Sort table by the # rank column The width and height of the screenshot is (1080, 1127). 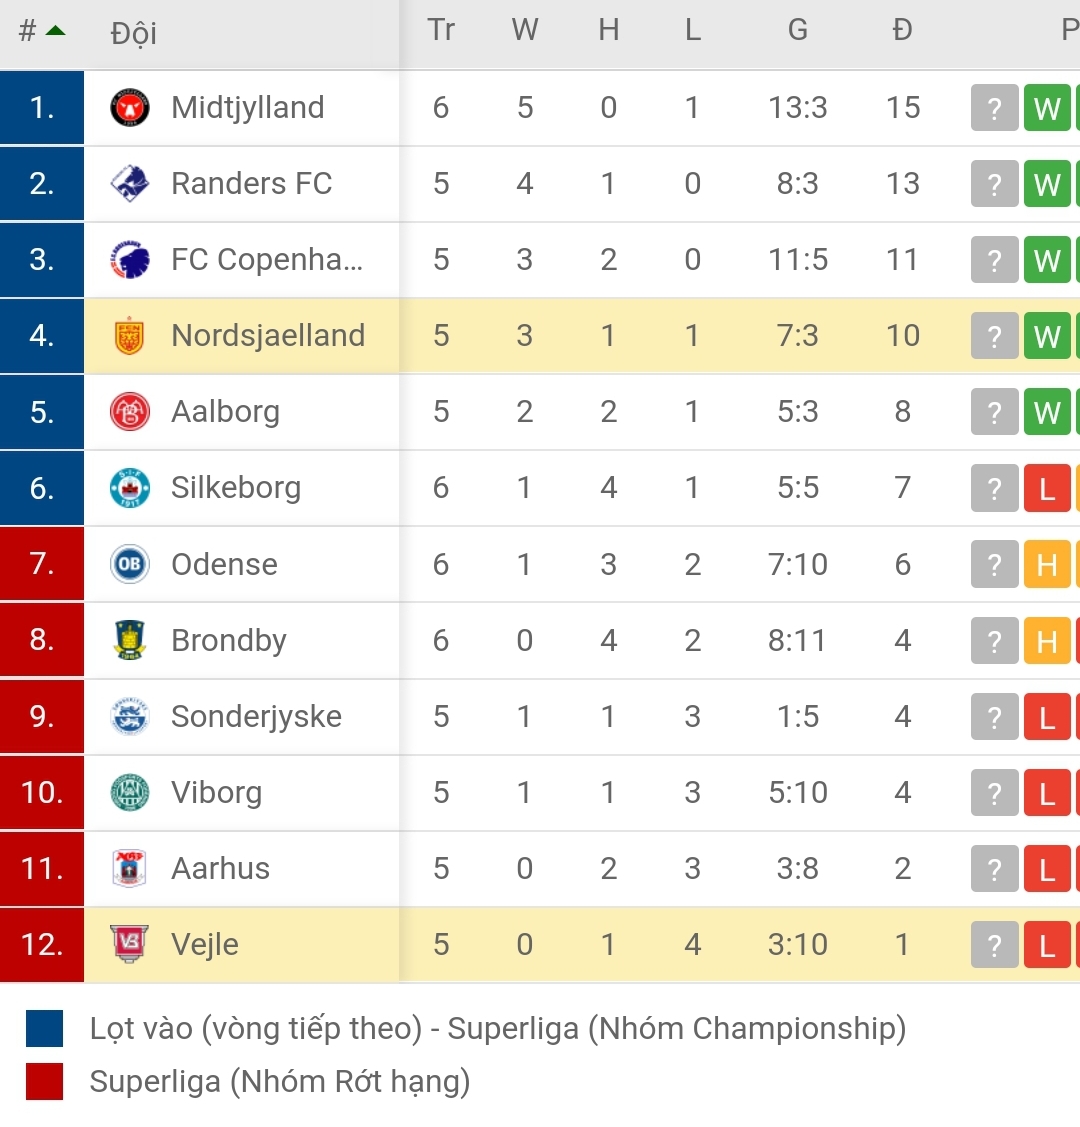coord(41,31)
